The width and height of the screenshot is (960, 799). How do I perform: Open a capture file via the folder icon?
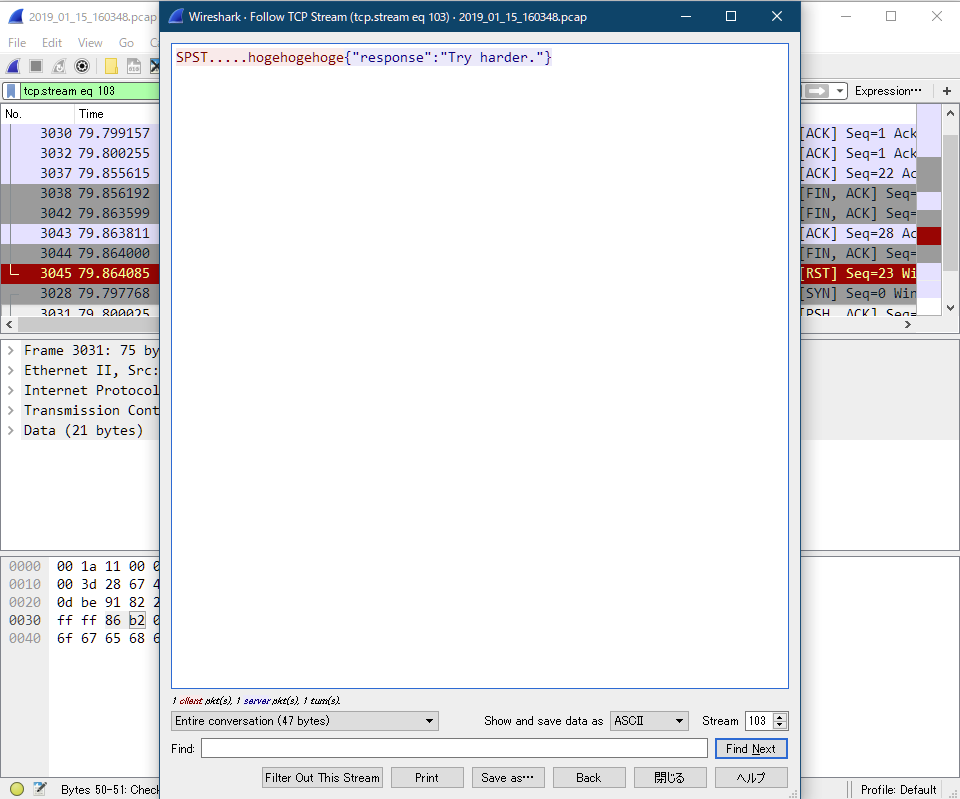click(x=111, y=66)
